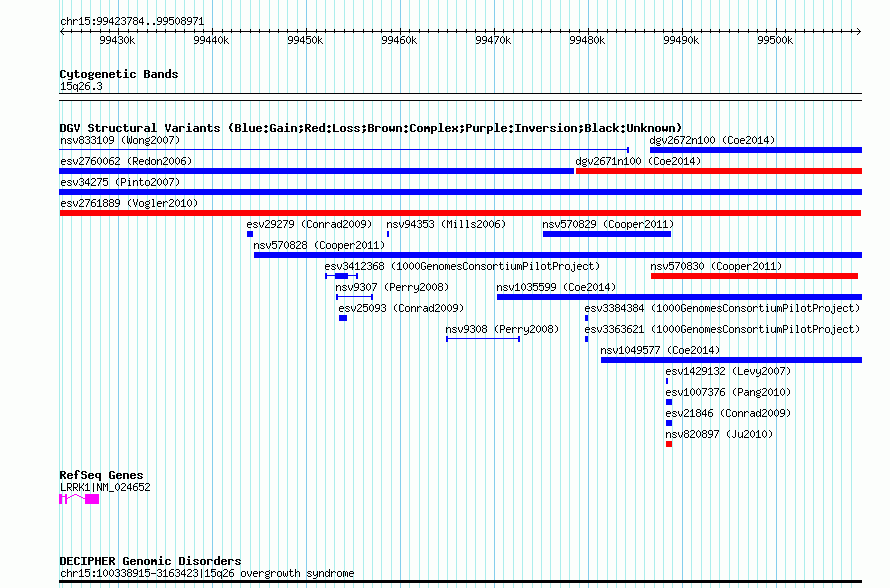Select the esv1429132 thin blue marker
Screen dimensions: 890x588
point(667,381)
